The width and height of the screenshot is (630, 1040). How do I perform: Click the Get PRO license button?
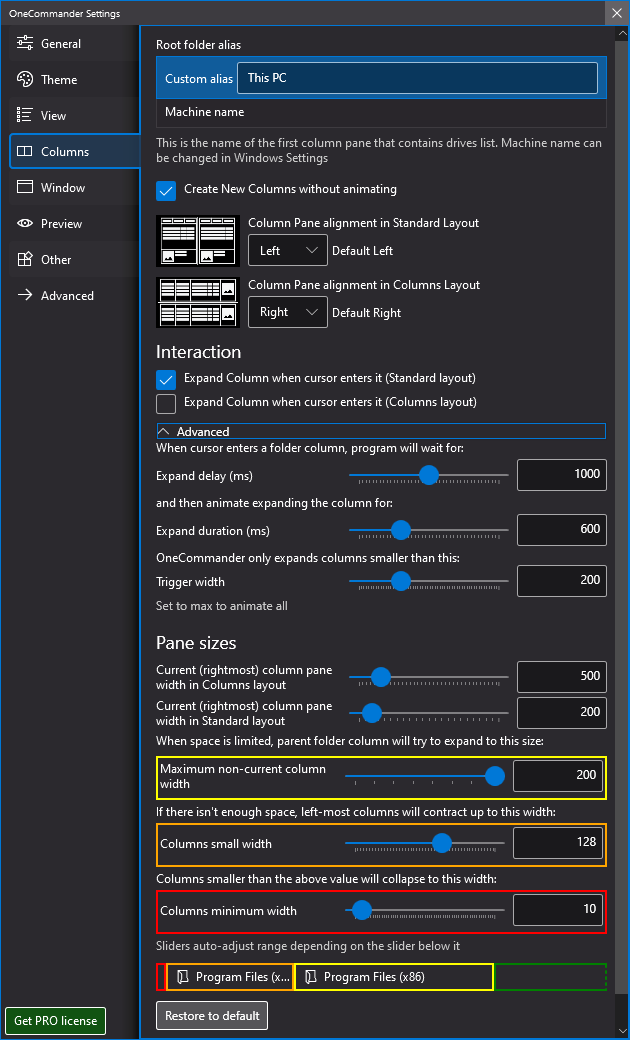pos(56,1021)
